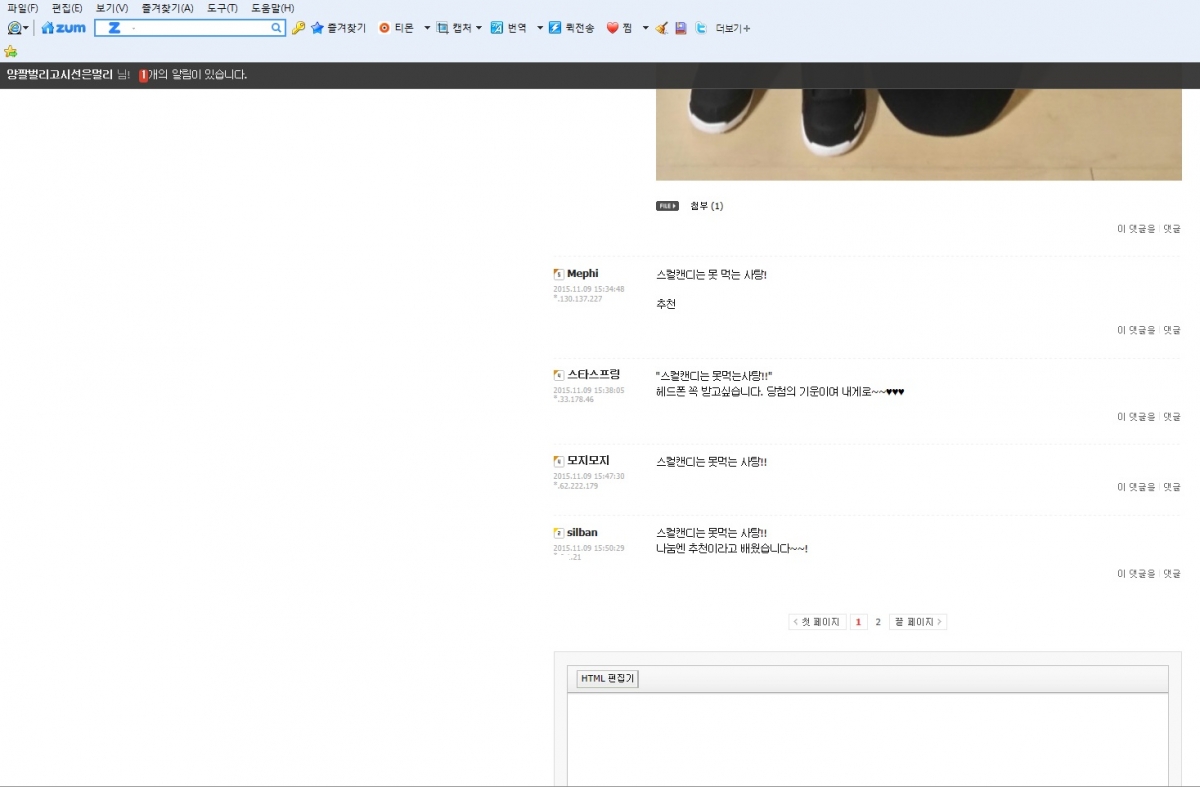The width and height of the screenshot is (1200, 787).
Task: Click silban's timestamp 2015.11.09 15:50:29
Action: point(589,548)
